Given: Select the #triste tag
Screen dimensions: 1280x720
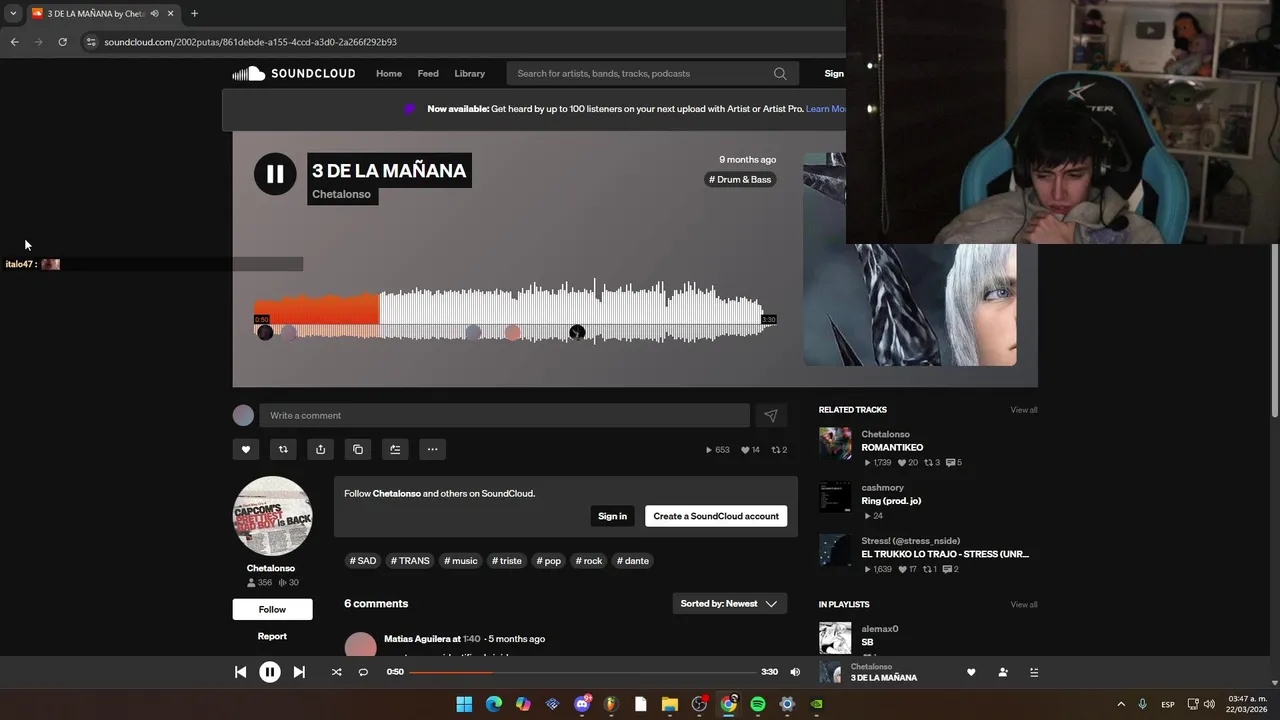Looking at the screenshot, I should 507,561.
